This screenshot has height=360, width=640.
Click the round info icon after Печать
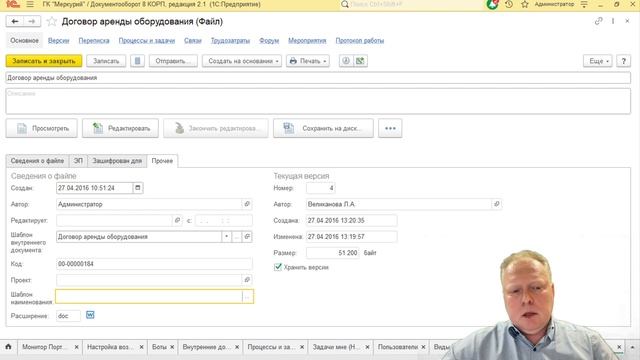(346, 61)
